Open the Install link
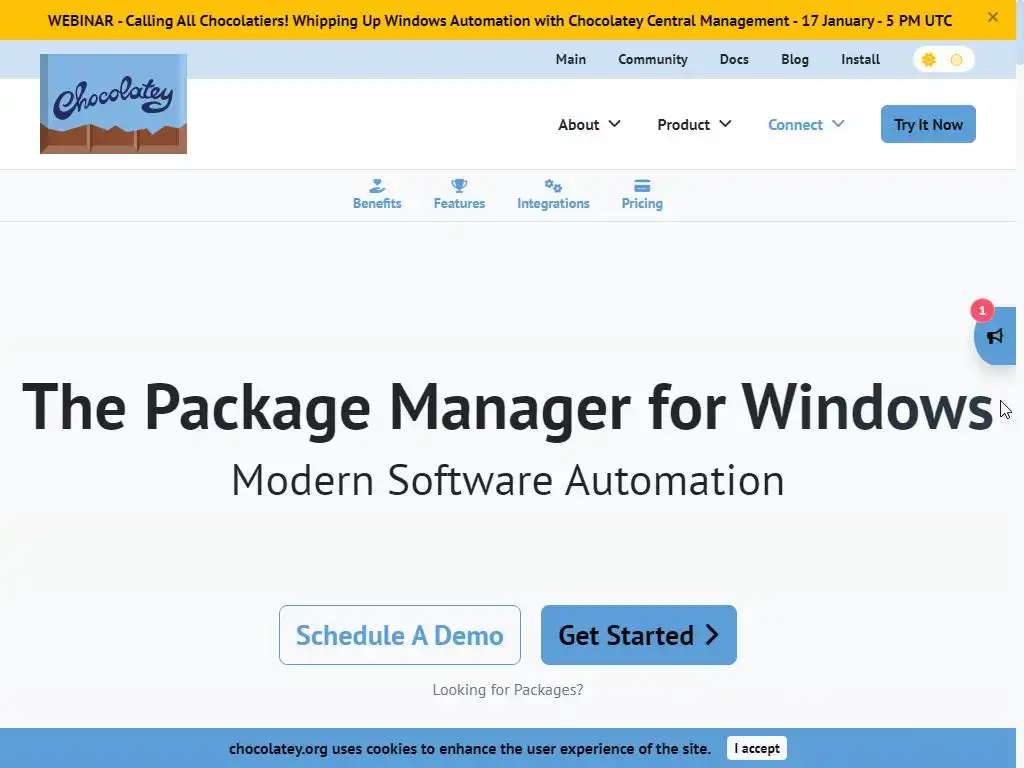 pos(859,59)
